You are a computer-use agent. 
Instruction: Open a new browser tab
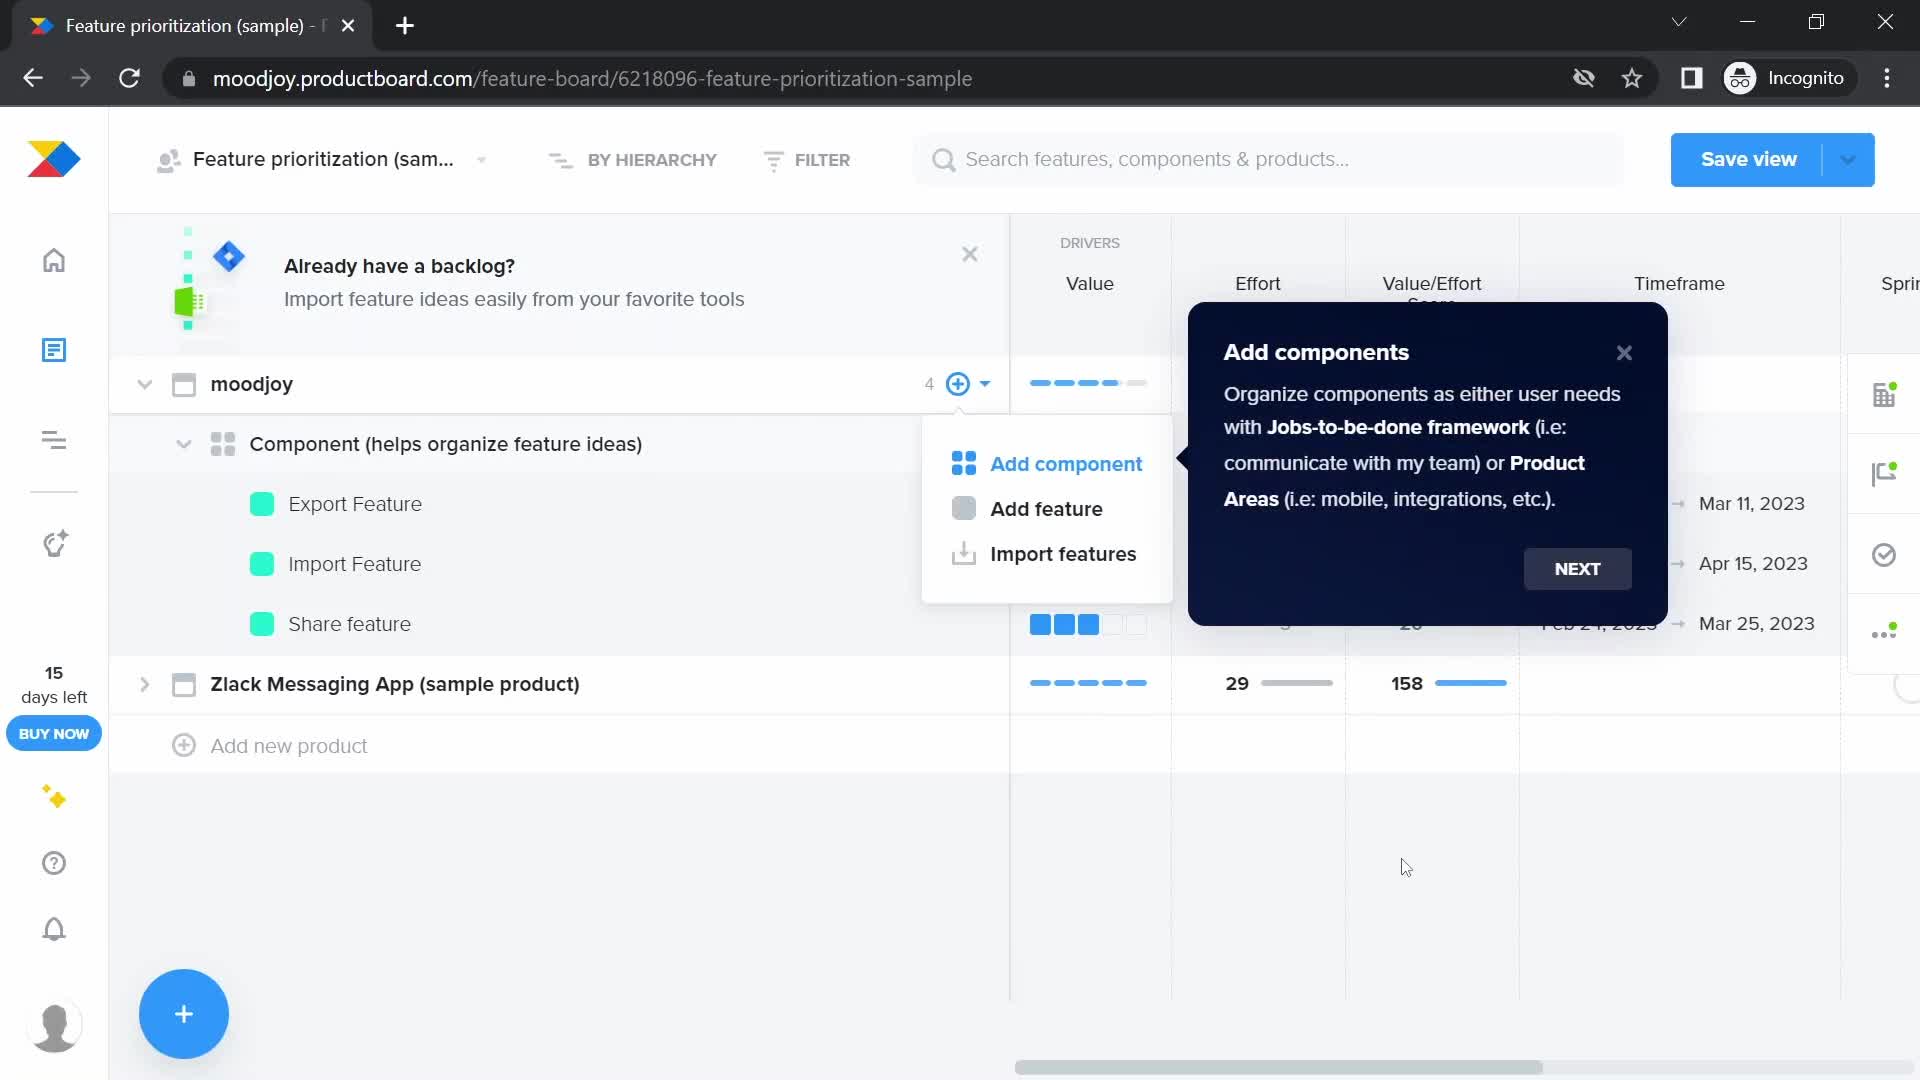(405, 26)
